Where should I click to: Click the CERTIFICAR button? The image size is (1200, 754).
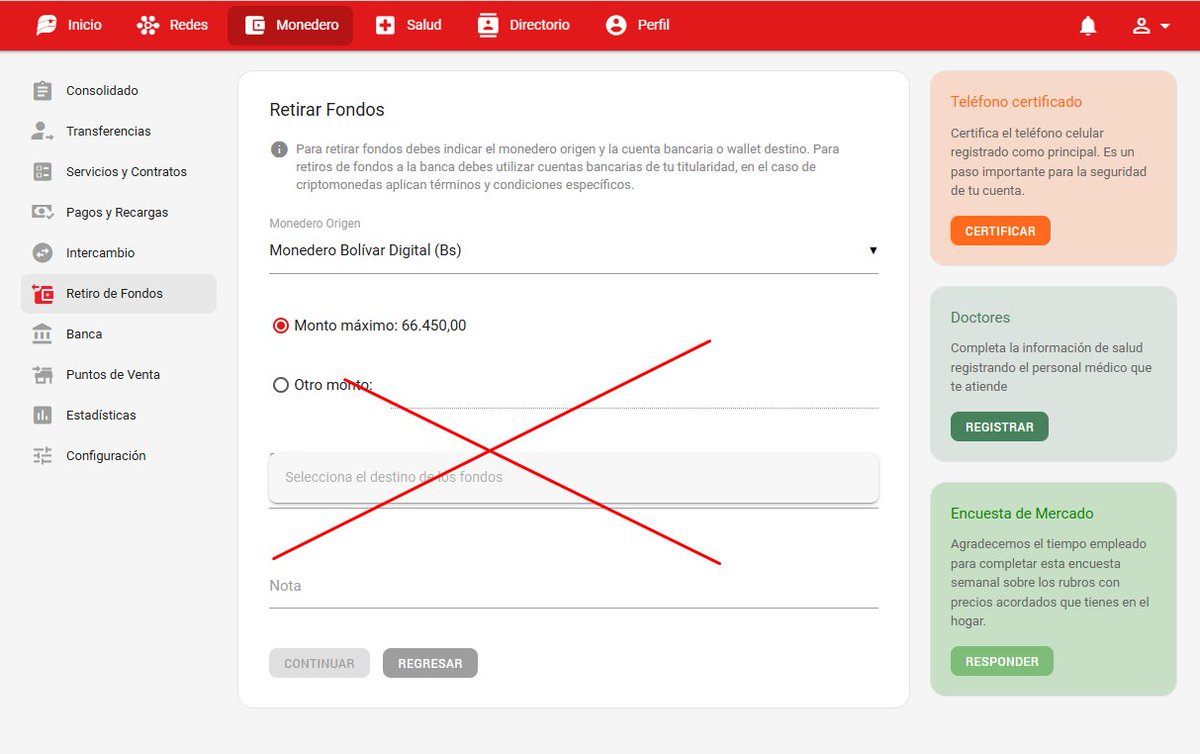(x=1000, y=231)
